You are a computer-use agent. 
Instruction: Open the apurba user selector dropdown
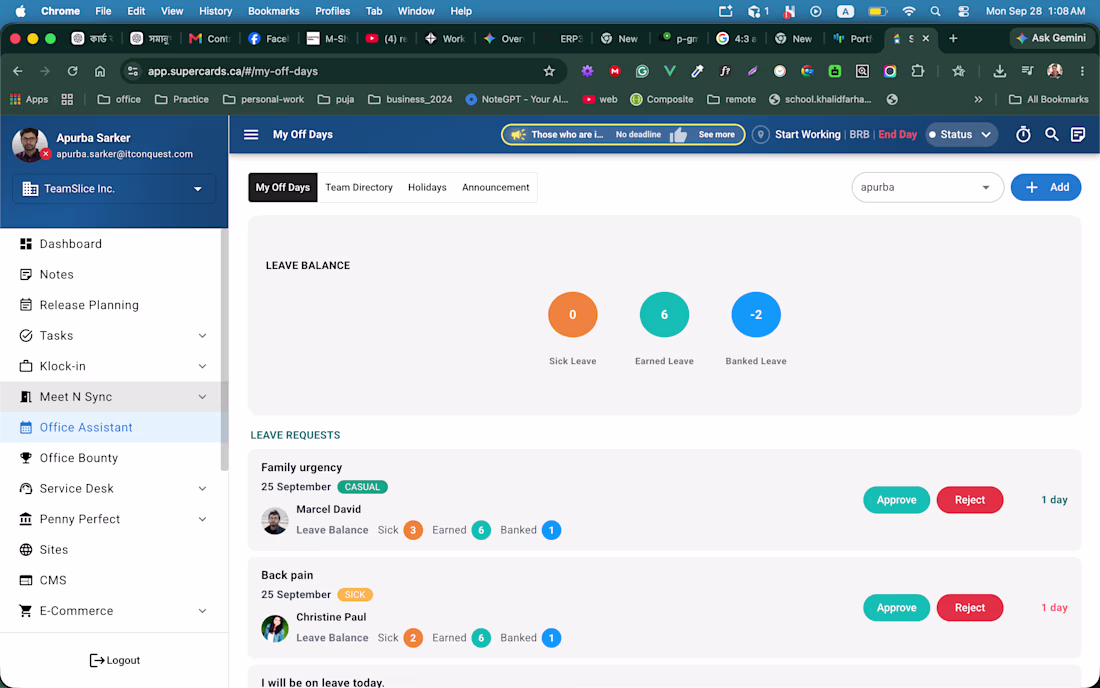point(927,187)
